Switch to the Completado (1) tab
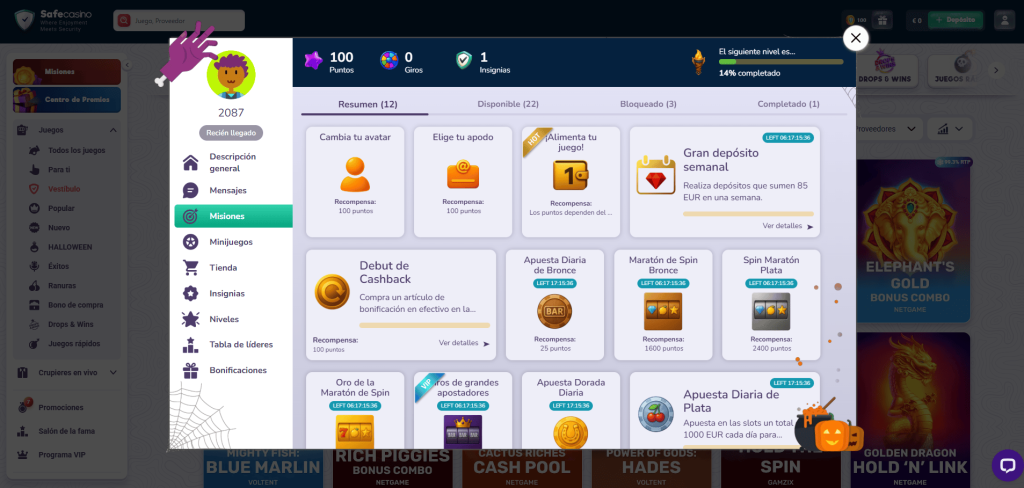 (x=788, y=104)
